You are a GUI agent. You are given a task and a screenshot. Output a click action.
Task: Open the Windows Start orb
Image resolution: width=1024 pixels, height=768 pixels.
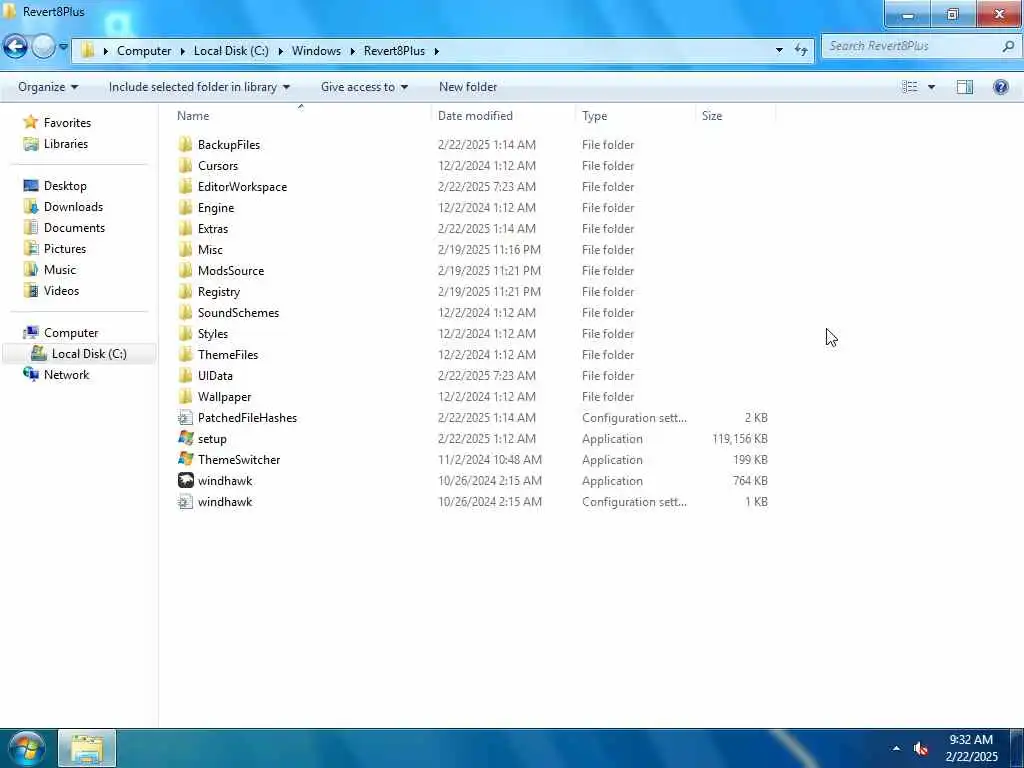[x=26, y=748]
